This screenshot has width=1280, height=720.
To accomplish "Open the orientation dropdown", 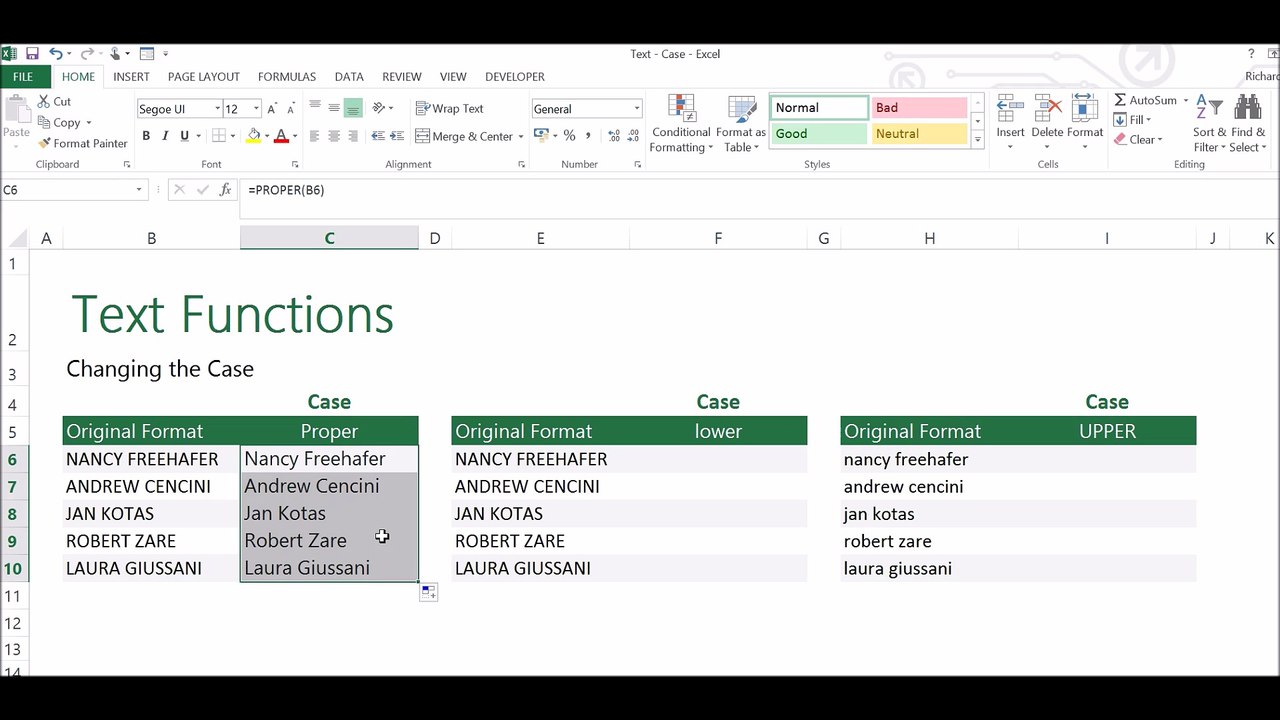I will (383, 107).
